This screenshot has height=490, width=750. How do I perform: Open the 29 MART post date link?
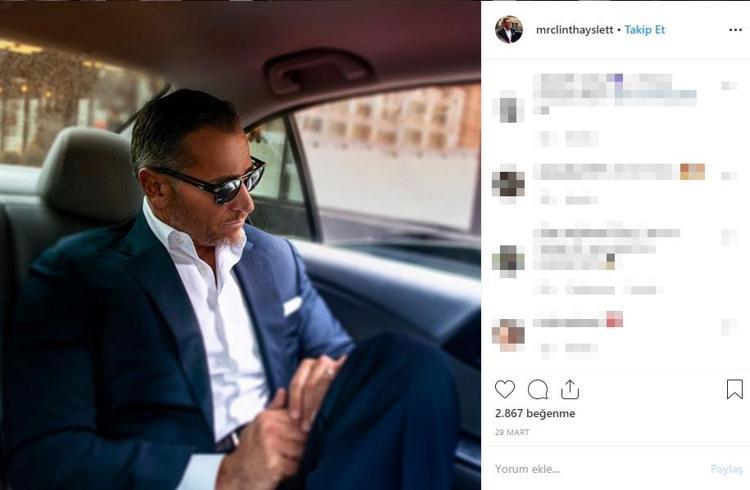(512, 432)
